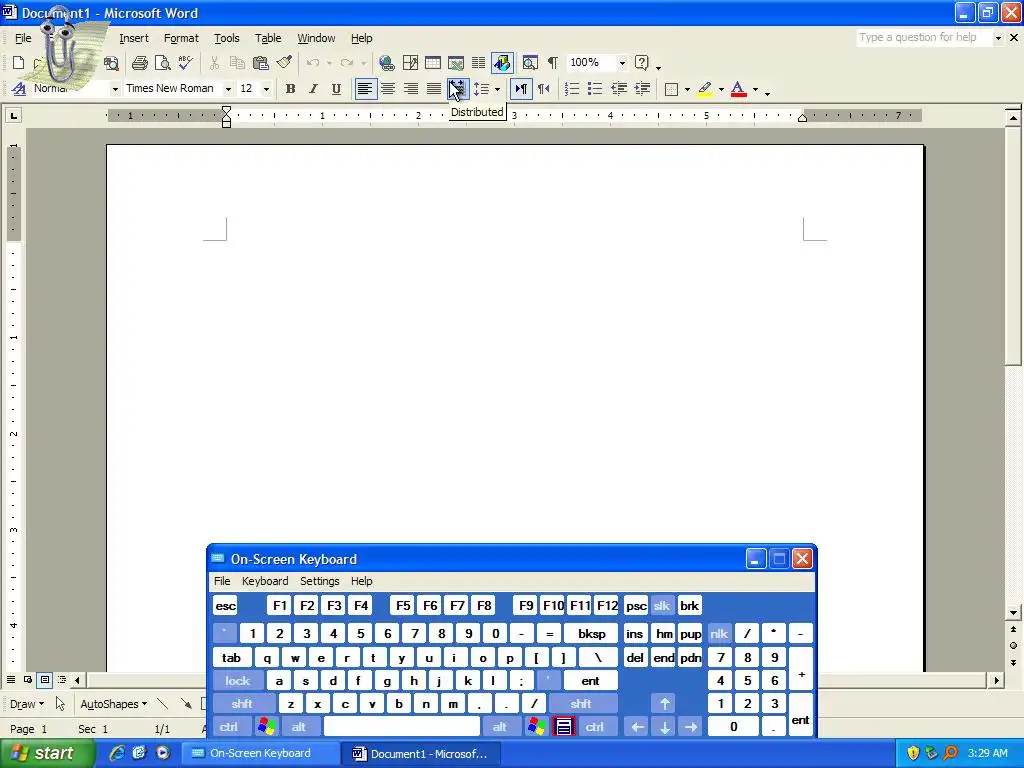Open the Table menu in Word
The height and width of the screenshot is (768, 1024).
268,39
